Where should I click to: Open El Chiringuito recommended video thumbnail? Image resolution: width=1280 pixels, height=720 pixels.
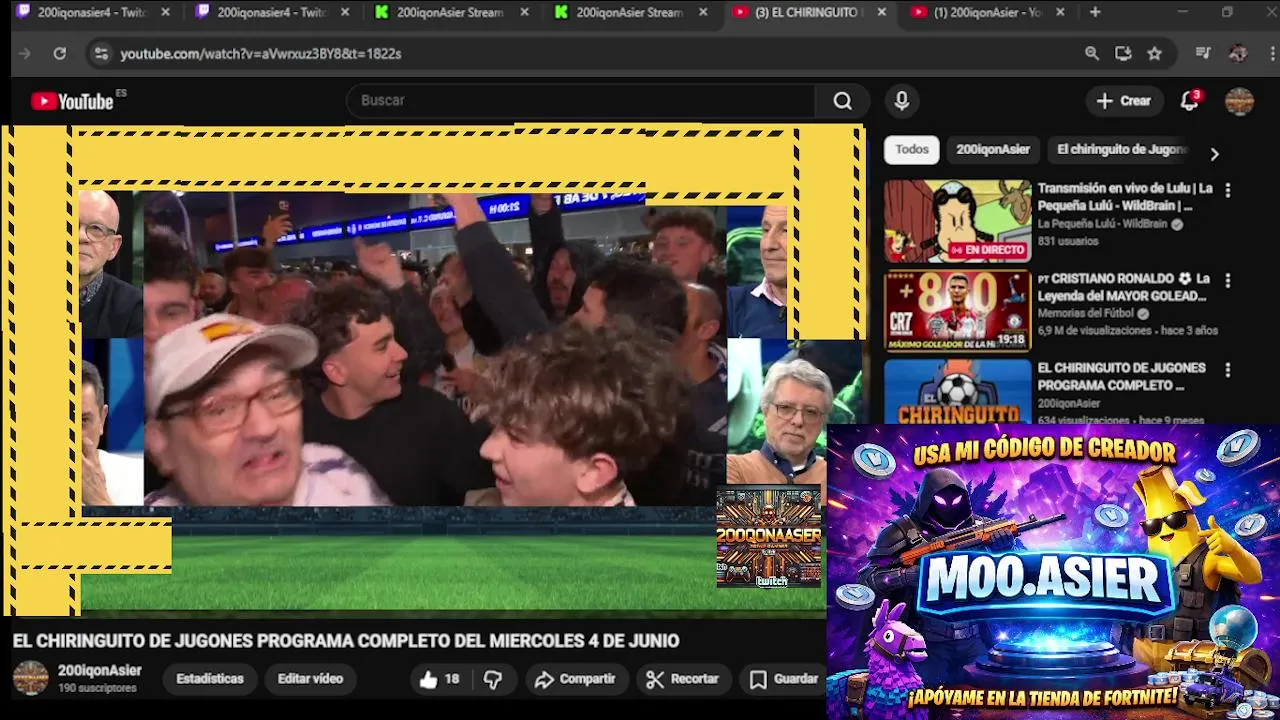point(957,391)
